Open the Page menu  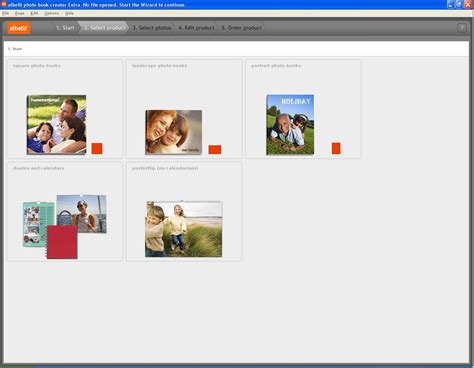[20, 13]
